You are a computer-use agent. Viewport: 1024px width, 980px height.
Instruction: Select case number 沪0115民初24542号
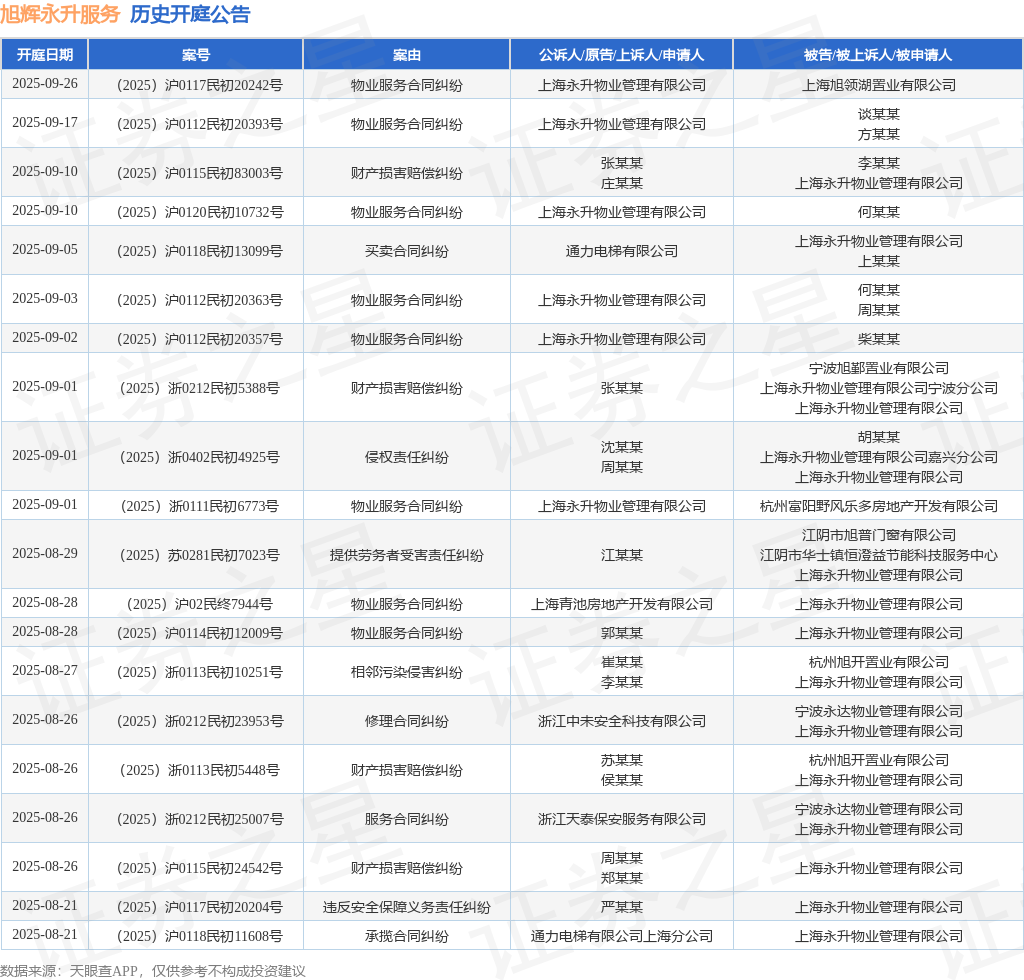224,868
